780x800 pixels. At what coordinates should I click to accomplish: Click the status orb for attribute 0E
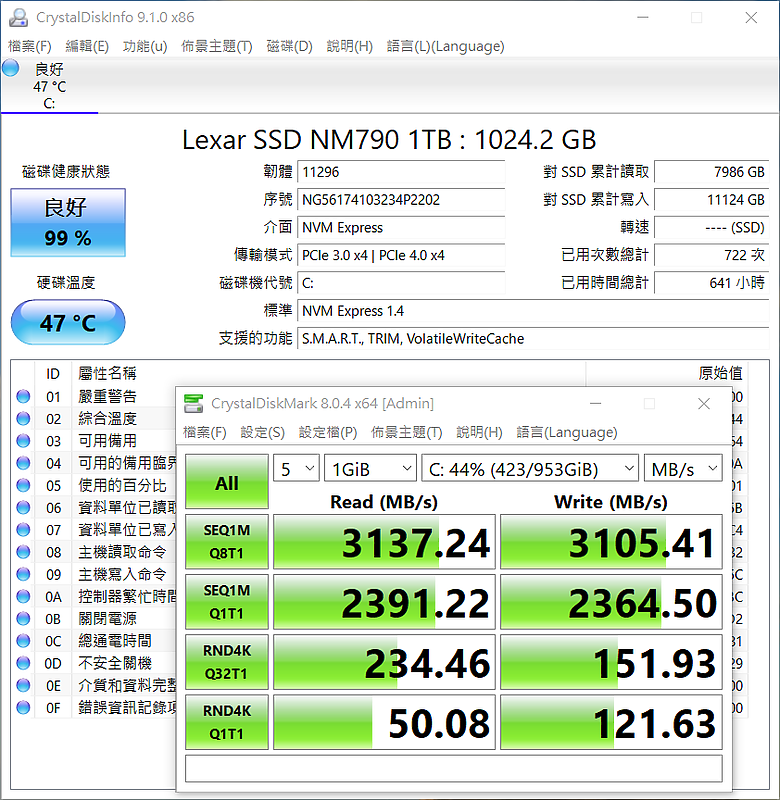23,685
